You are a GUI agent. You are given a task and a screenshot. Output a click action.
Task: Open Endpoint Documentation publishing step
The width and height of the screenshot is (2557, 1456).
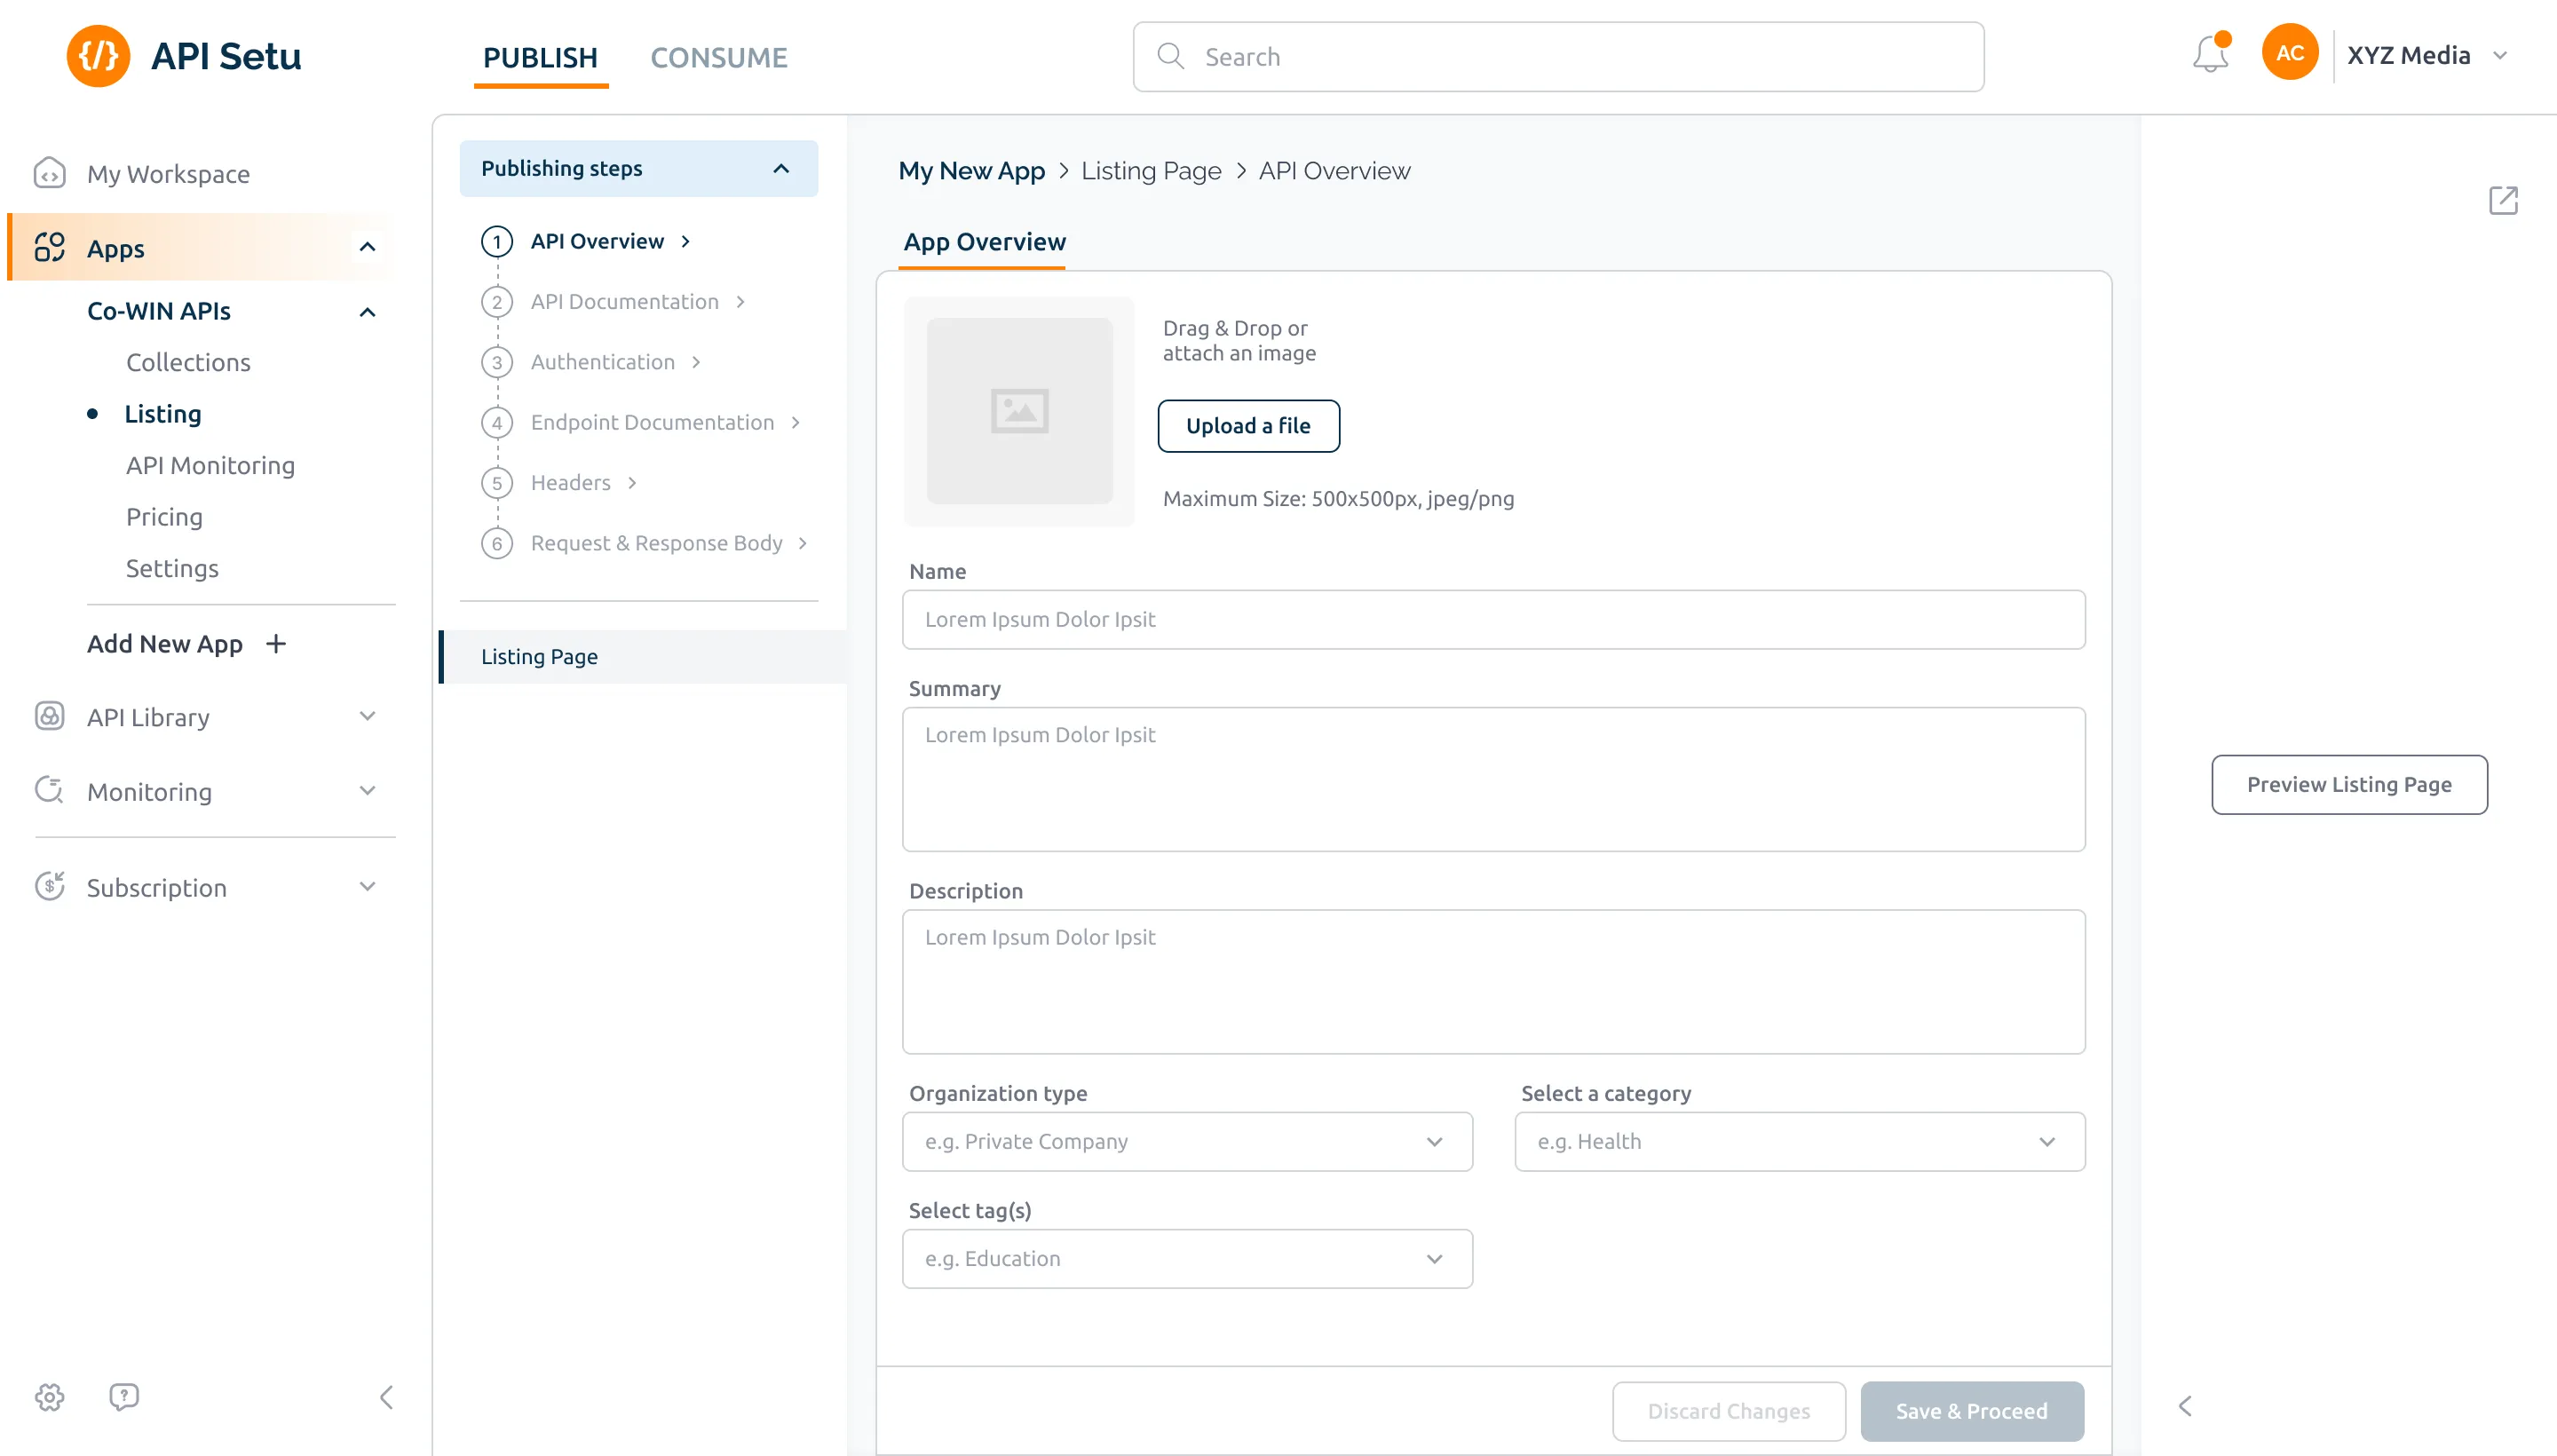[x=653, y=422]
